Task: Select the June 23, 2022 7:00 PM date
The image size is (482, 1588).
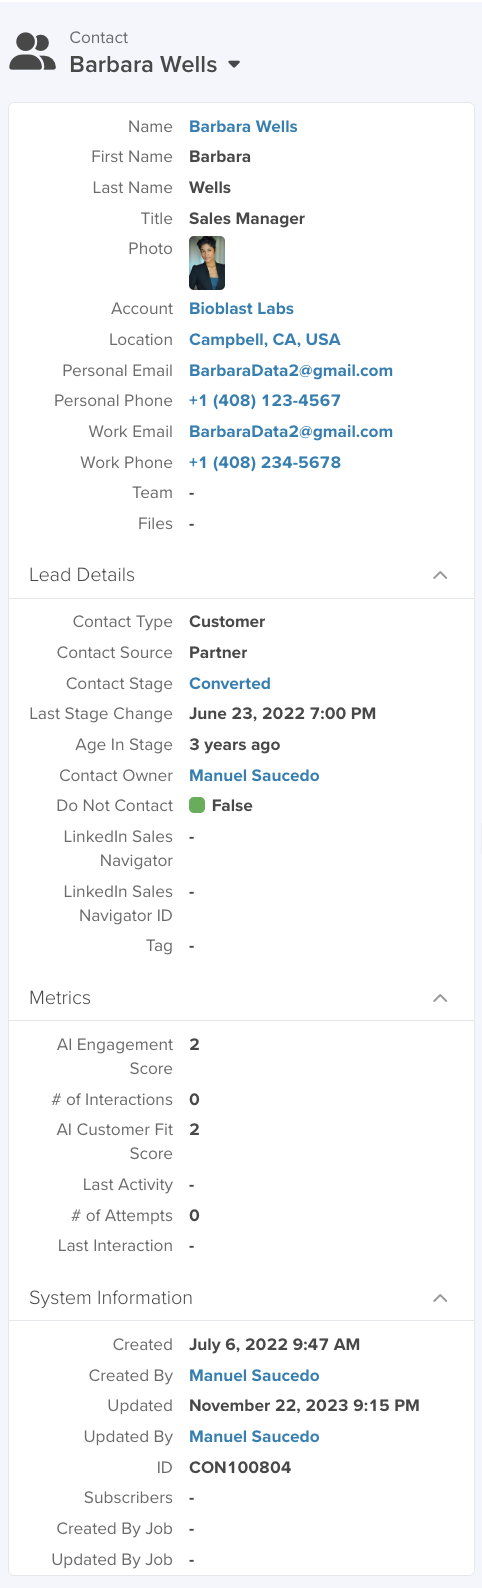Action: click(283, 714)
